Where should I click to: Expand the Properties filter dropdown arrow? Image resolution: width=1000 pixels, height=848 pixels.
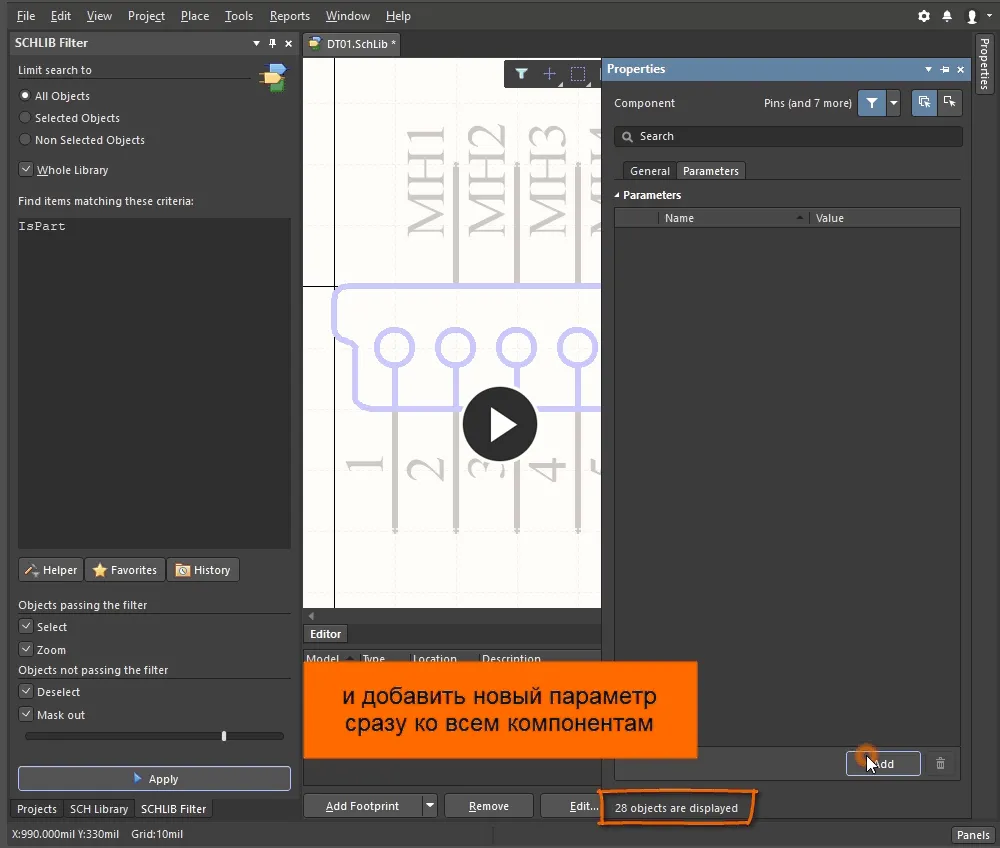(894, 102)
